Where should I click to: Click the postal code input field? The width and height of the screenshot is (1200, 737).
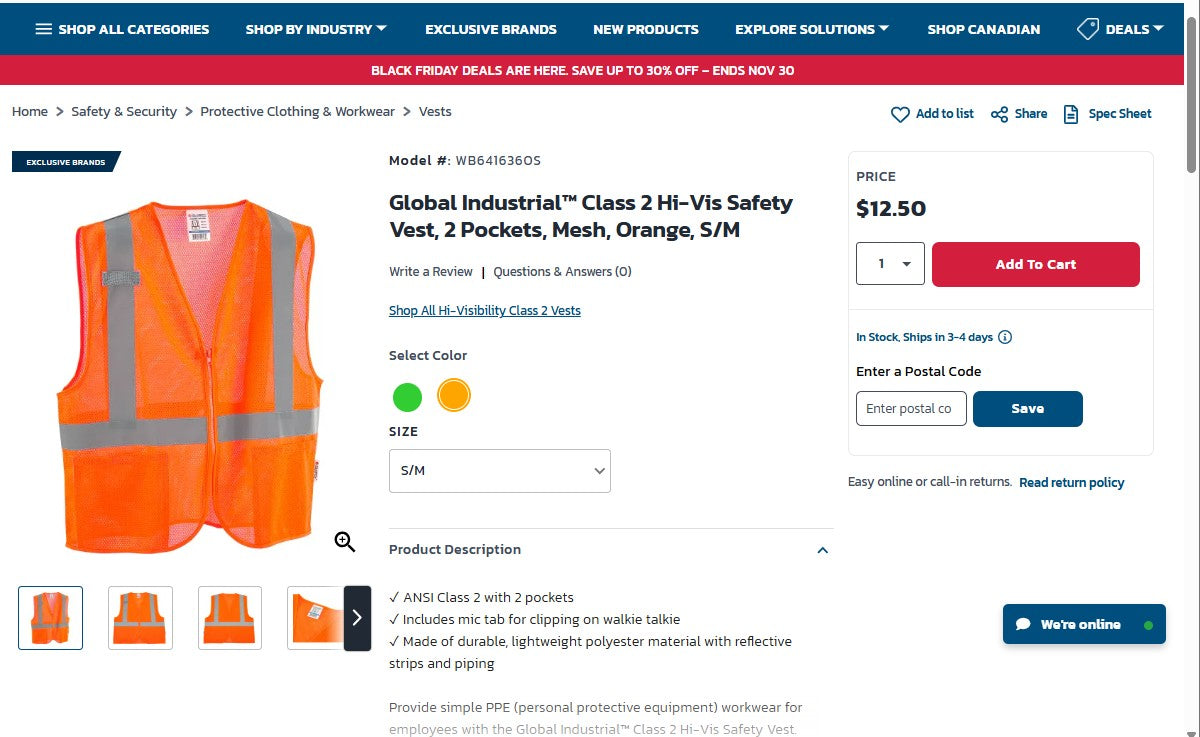pyautogui.click(x=910, y=408)
